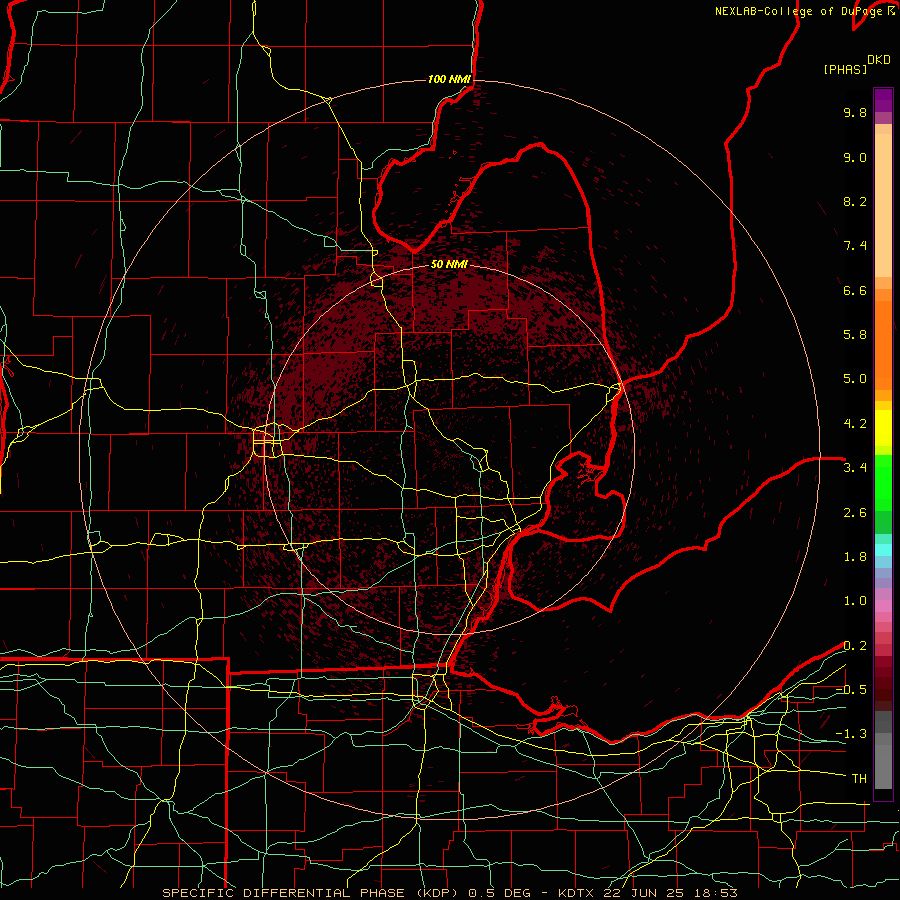900x900 pixels.
Task: Click the -0.5 value on the scale
Action: 851,690
